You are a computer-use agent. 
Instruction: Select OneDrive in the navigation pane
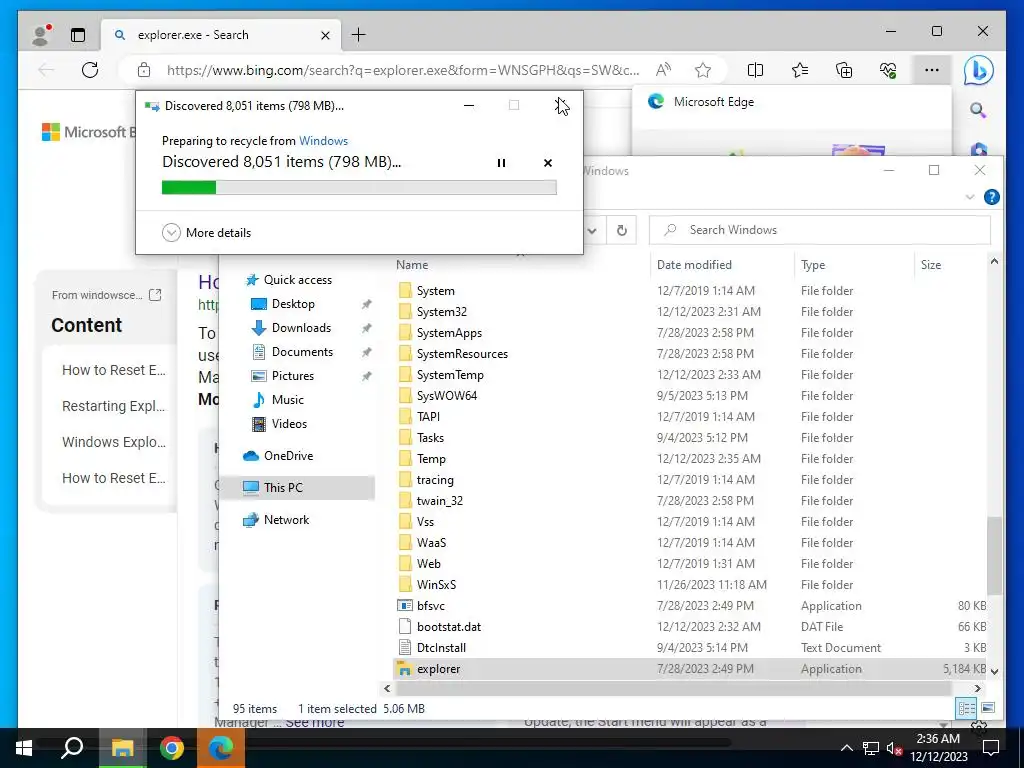[x=278, y=456]
